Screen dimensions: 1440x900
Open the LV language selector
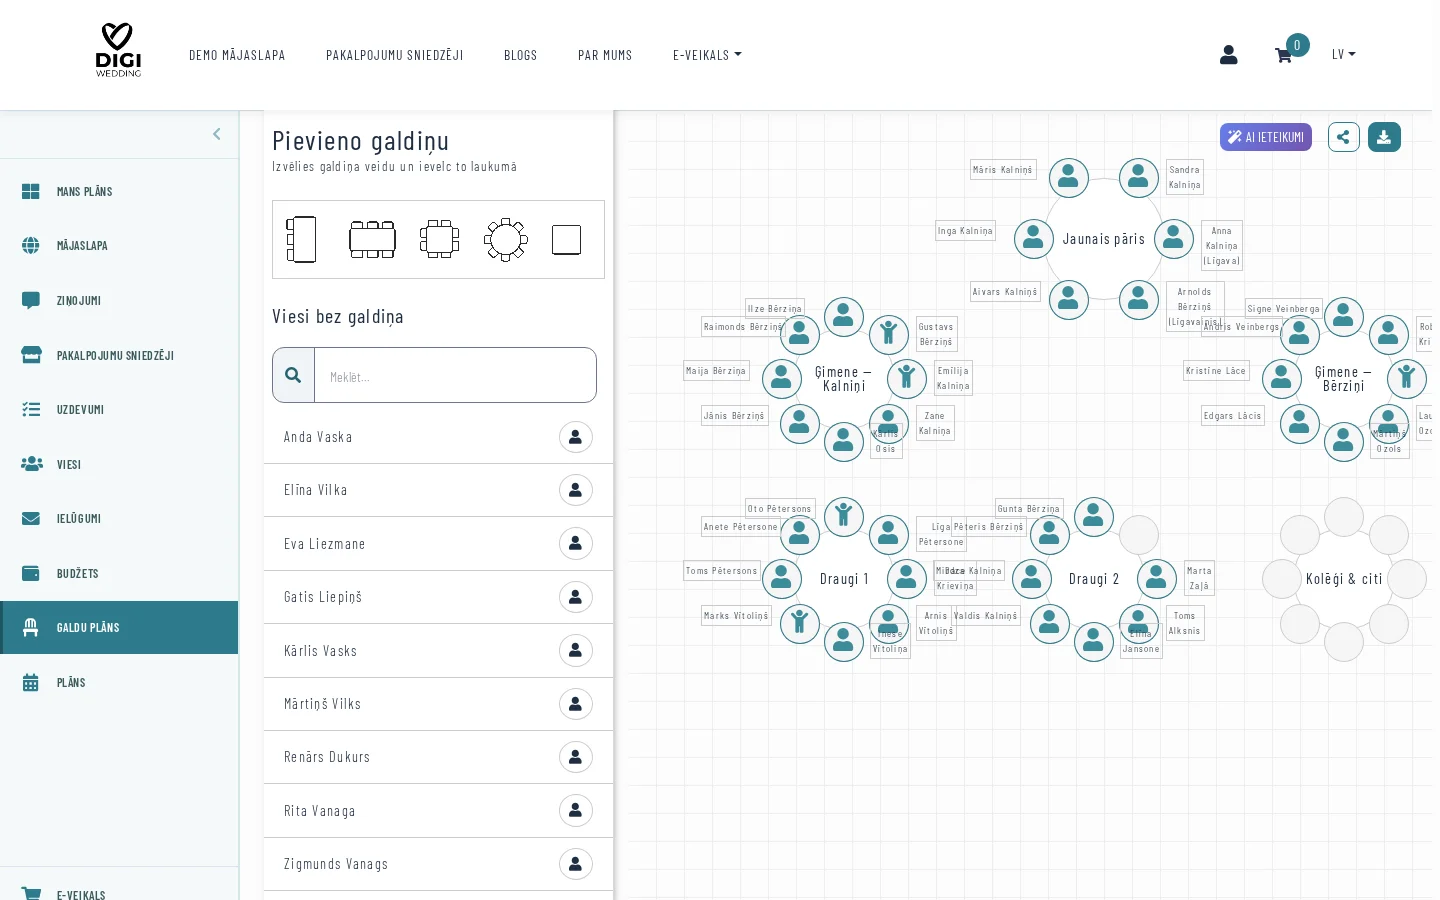pyautogui.click(x=1343, y=55)
